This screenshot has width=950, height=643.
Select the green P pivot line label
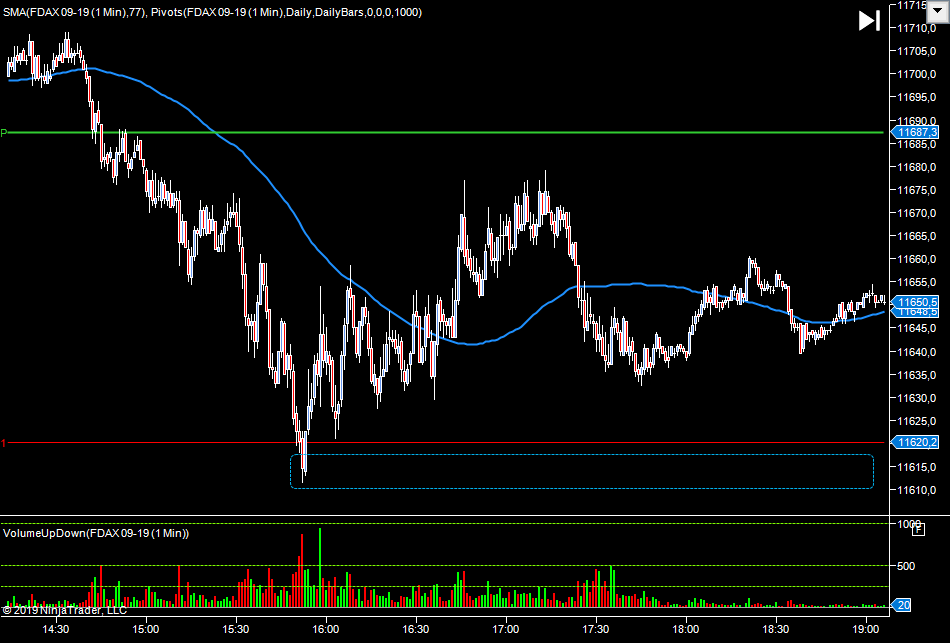tap(4, 133)
